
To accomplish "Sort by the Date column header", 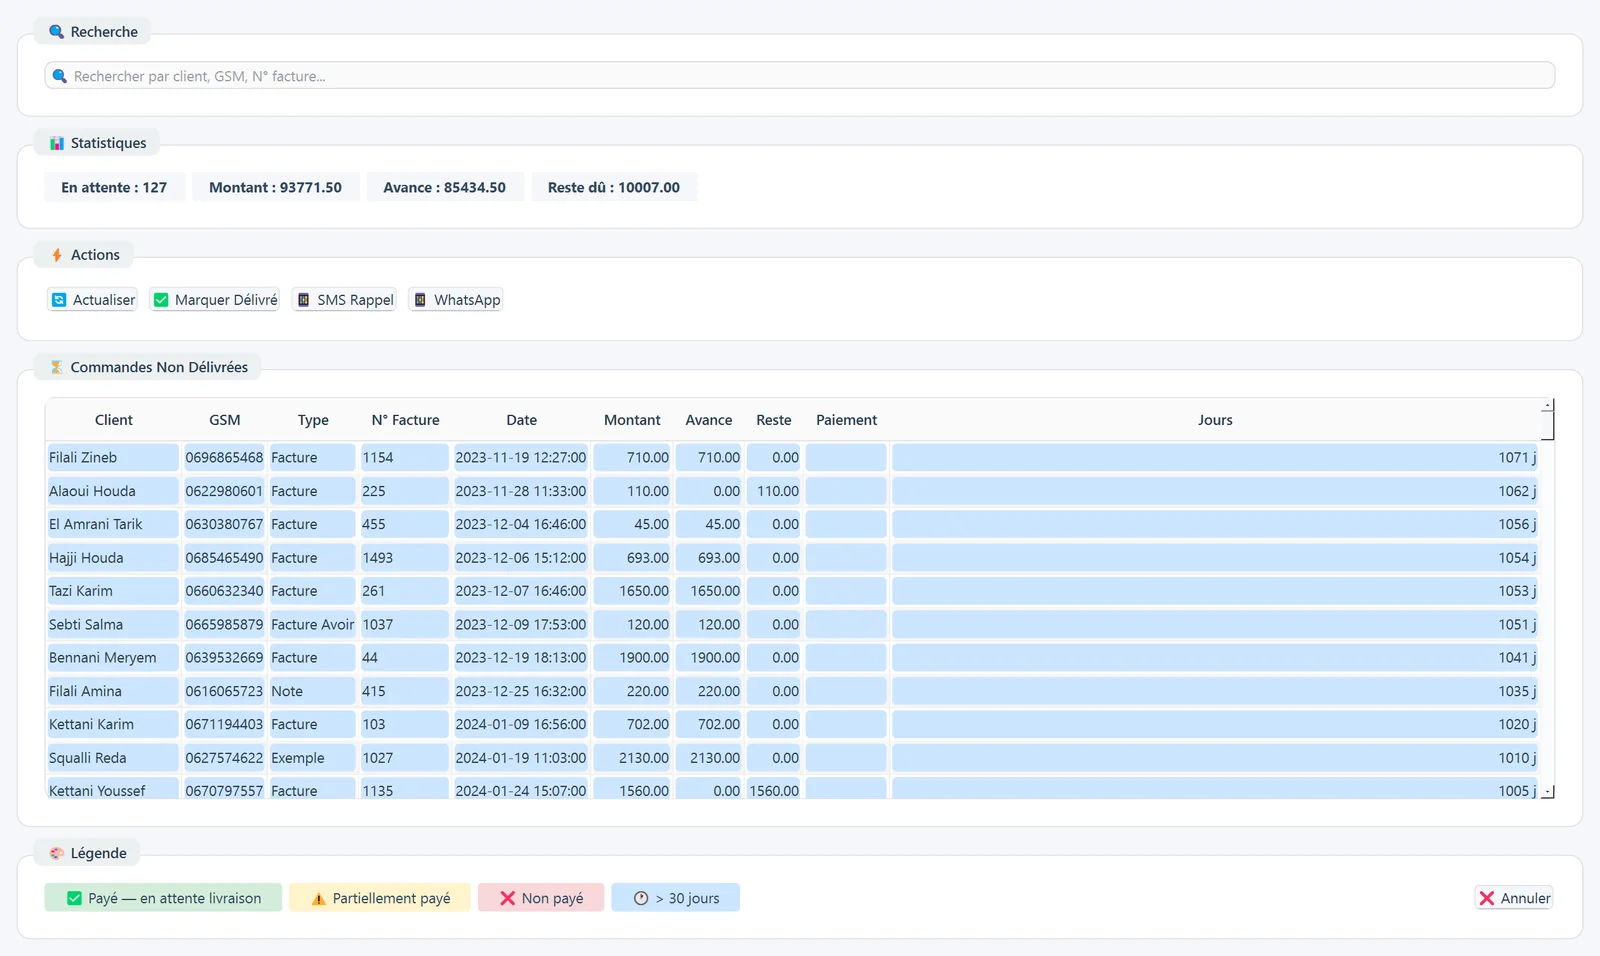I will 521,420.
